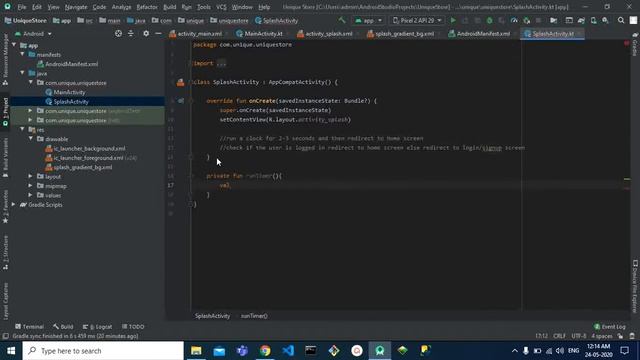Click the ENG language indicator in system tray
The height and width of the screenshot is (360, 640).
pos(573,351)
